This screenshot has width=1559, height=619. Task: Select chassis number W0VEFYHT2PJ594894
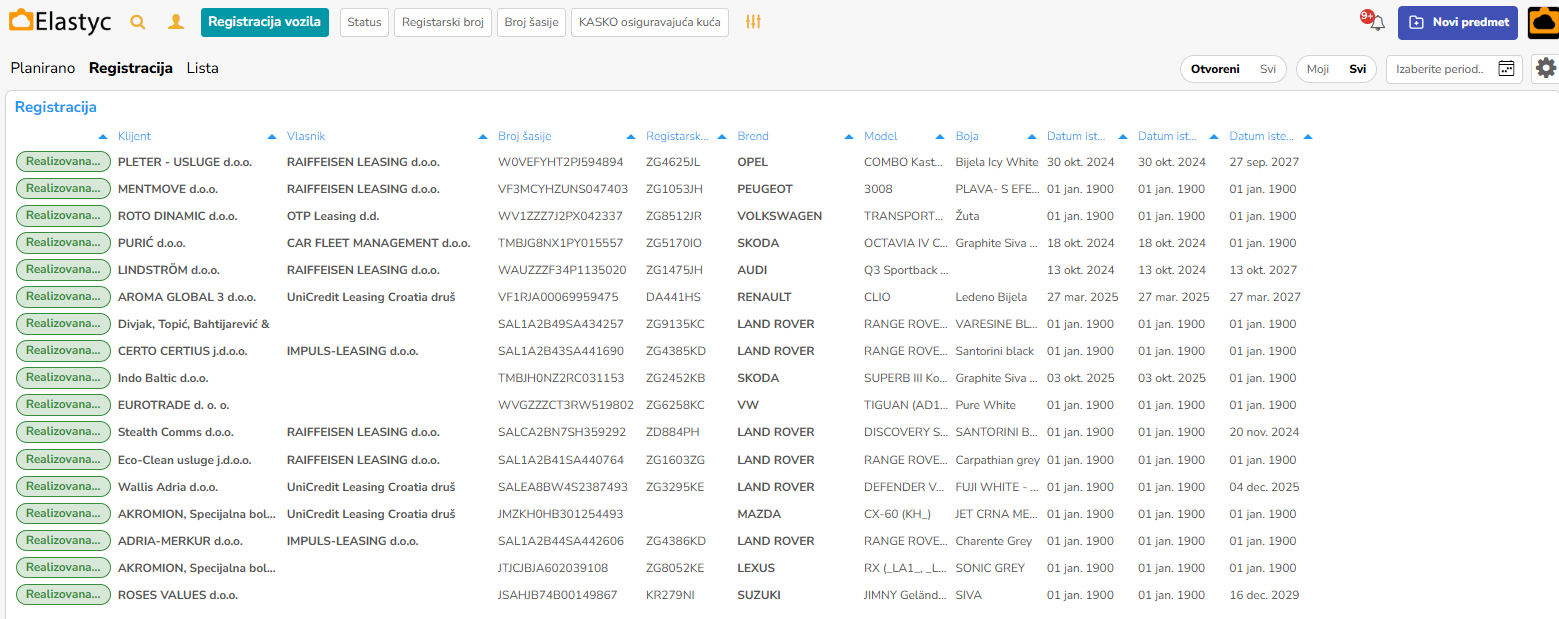coord(561,162)
